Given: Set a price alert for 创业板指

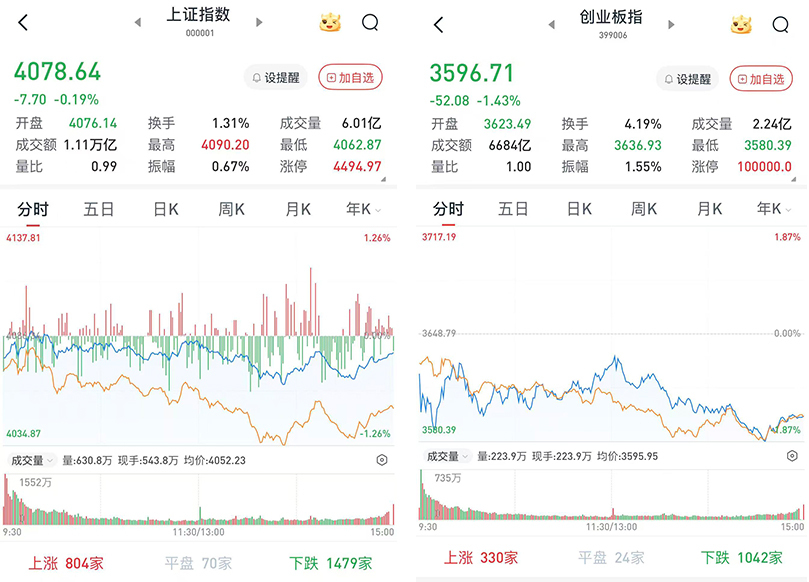Looking at the screenshot, I should tap(687, 79).
